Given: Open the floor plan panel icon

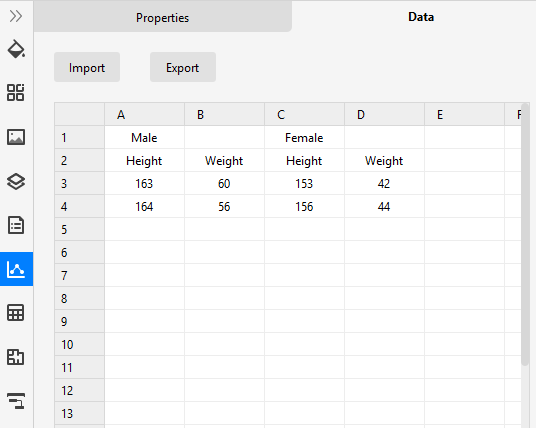Looking at the screenshot, I should coord(16,357).
